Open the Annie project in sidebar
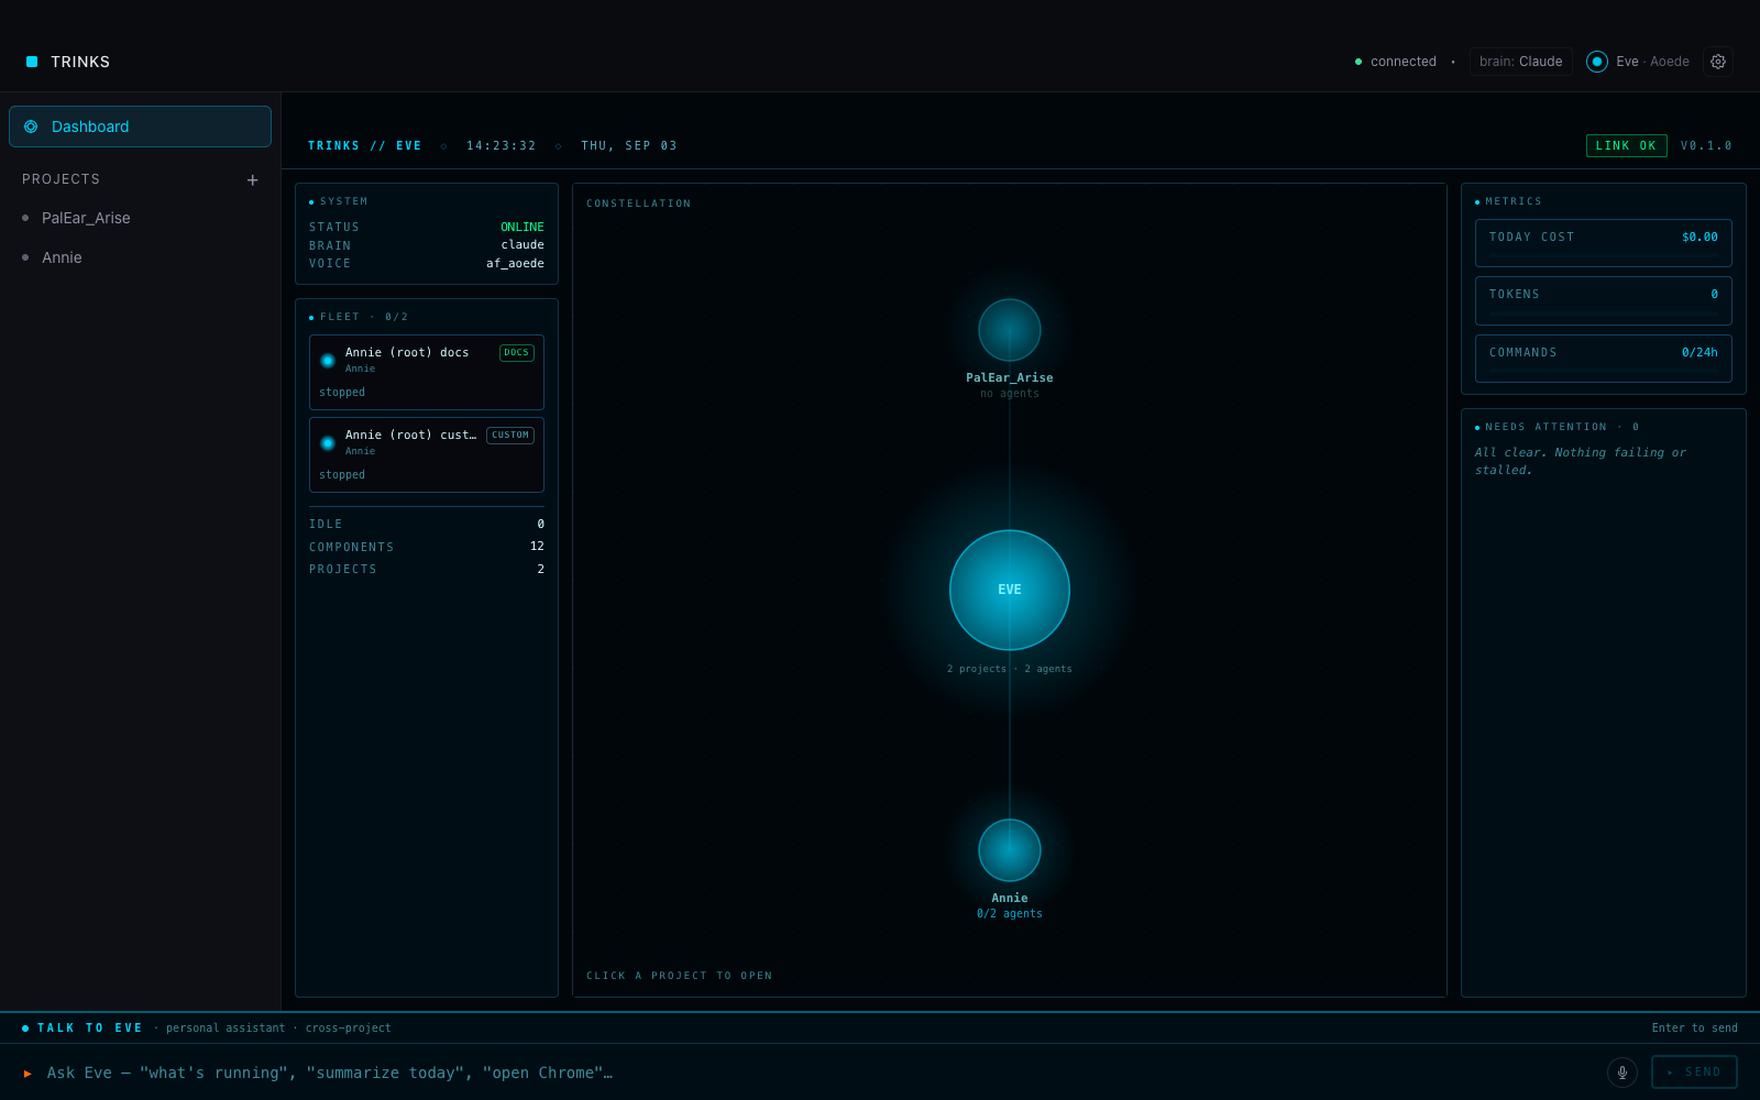 coord(62,258)
